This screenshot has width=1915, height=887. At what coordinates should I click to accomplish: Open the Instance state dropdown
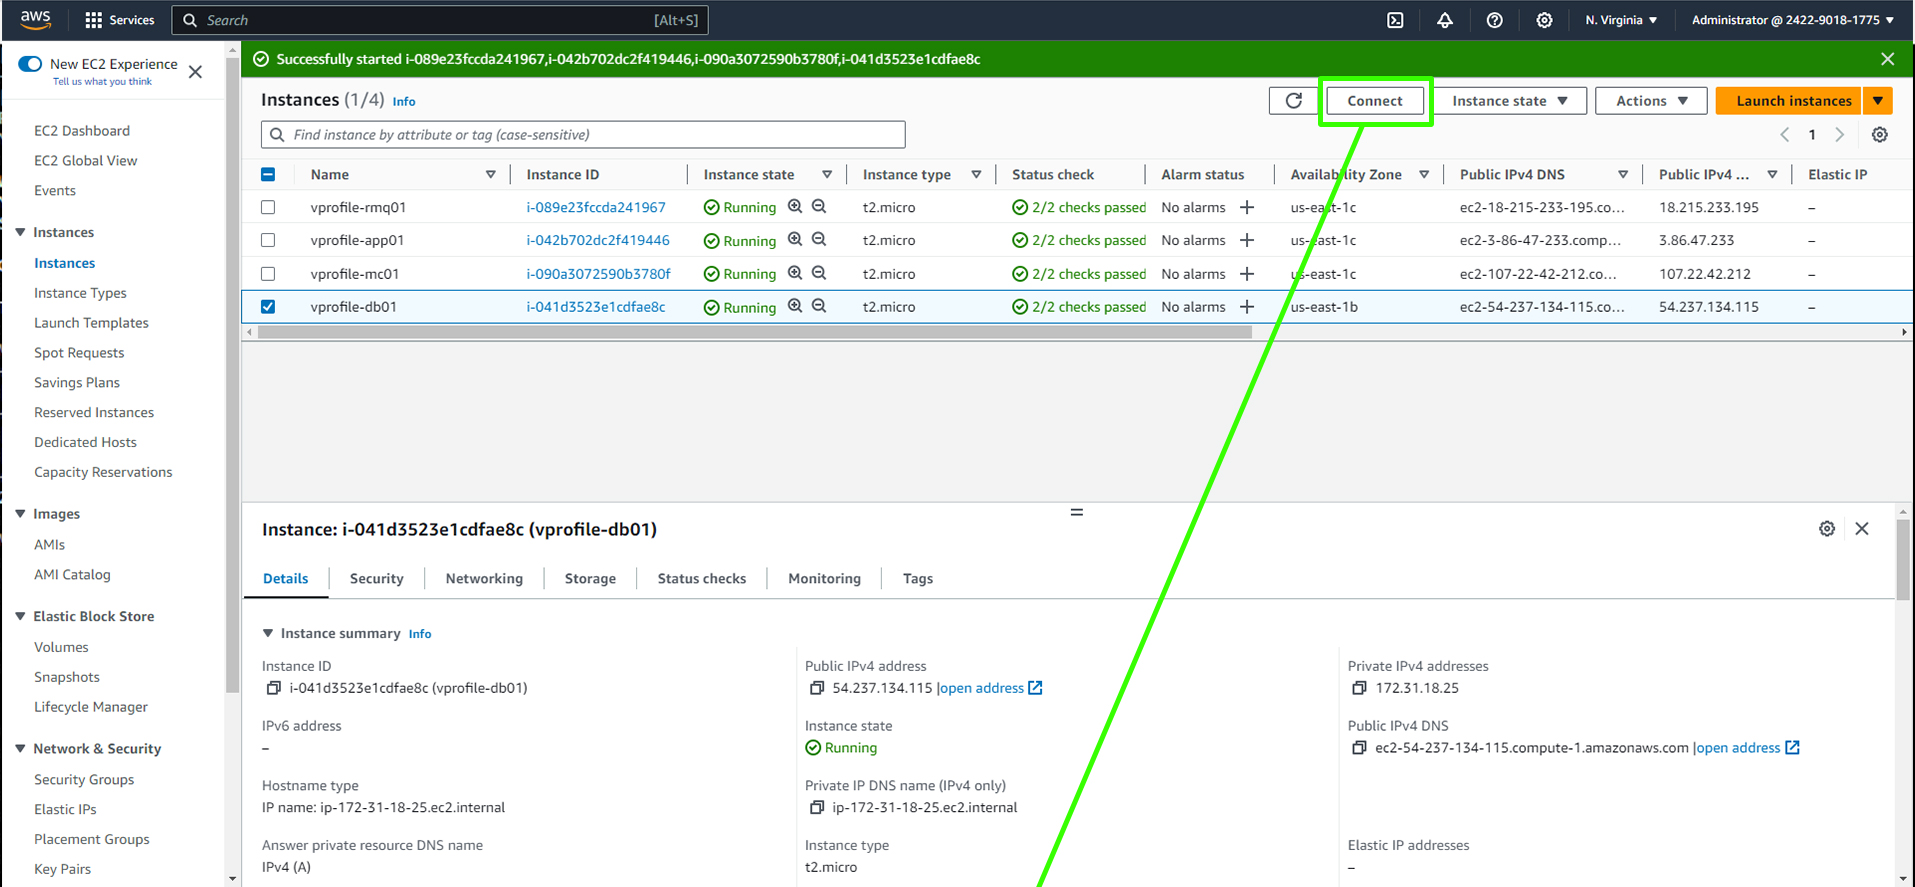(x=1510, y=101)
